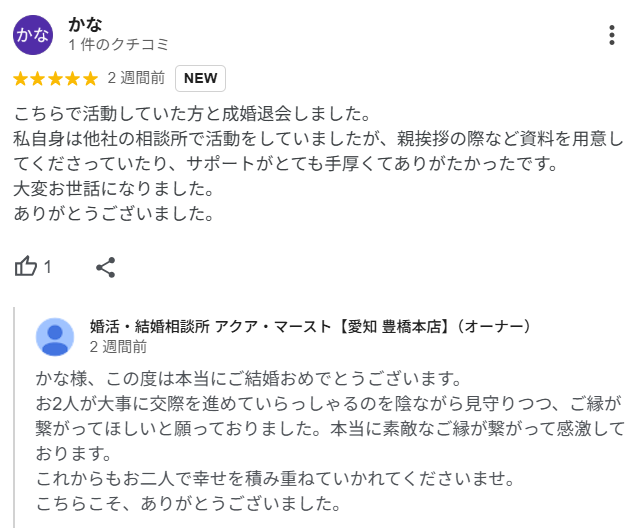This screenshot has height=528, width=628.
Task: Click the fifth yellow star
Action: pos(90,79)
